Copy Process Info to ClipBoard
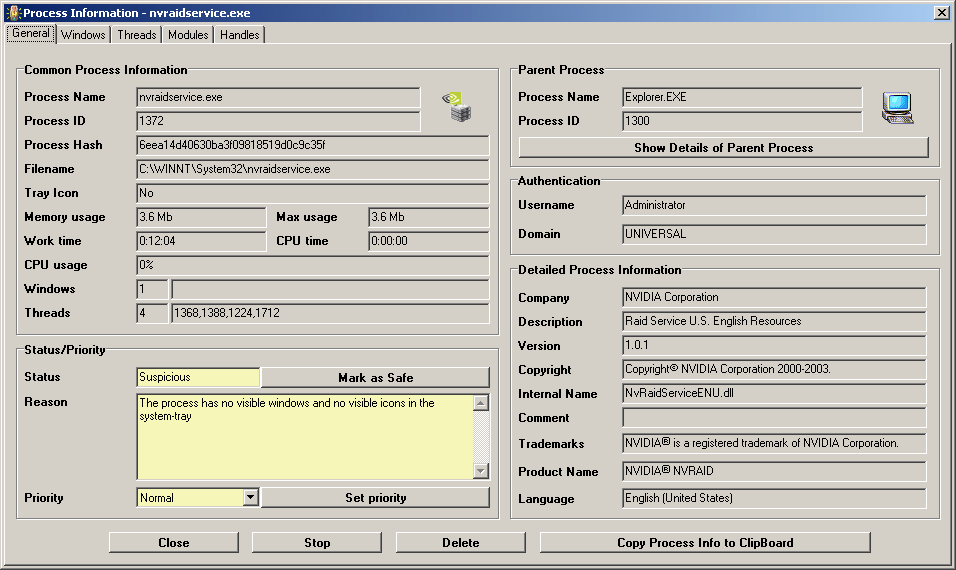 [x=705, y=543]
